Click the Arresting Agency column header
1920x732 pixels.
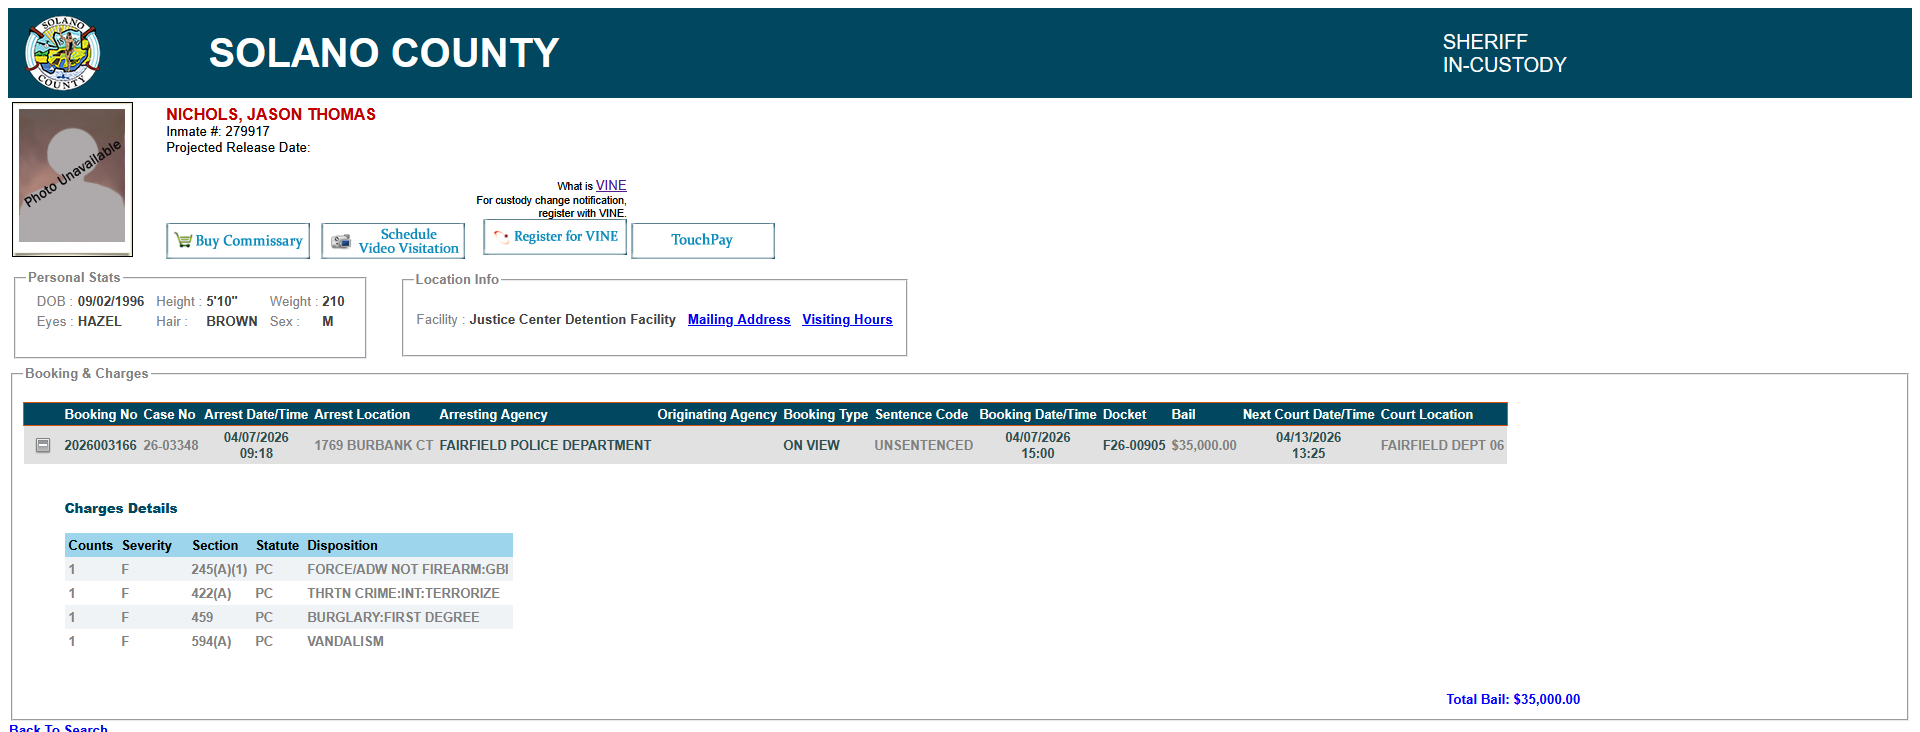[493, 415]
